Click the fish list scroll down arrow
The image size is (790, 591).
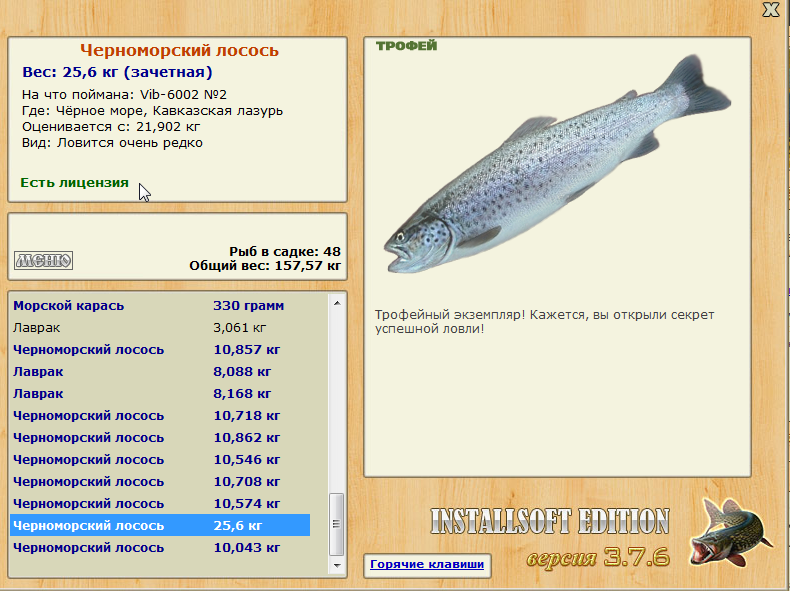click(337, 565)
